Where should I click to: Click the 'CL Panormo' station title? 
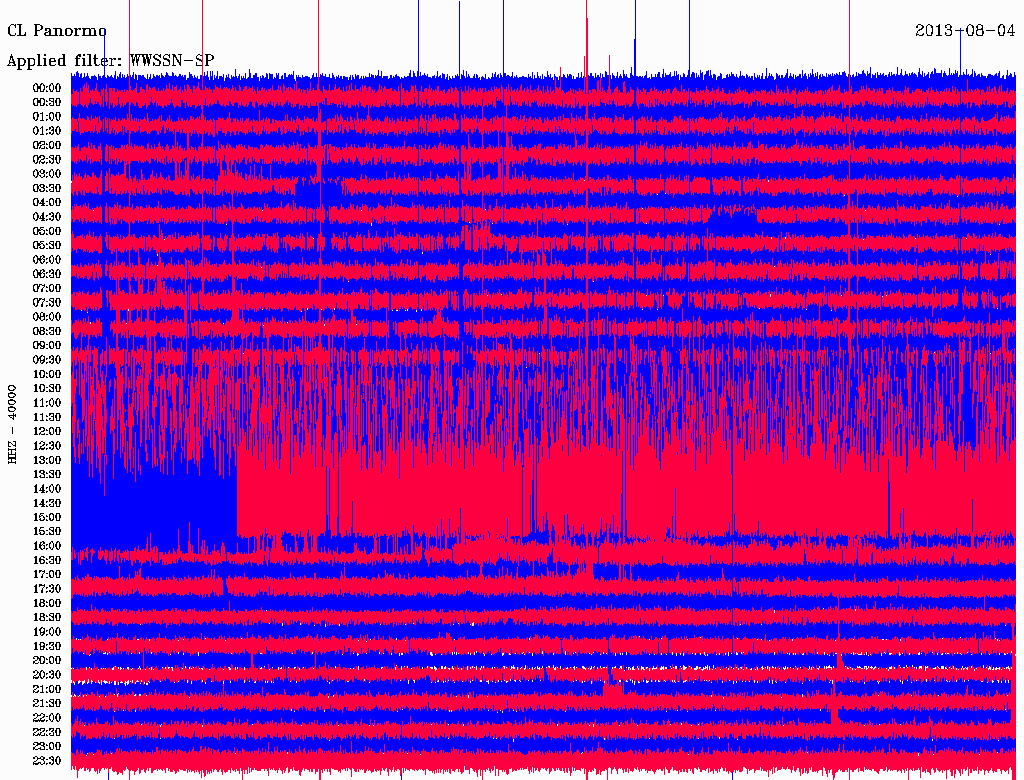[57, 31]
